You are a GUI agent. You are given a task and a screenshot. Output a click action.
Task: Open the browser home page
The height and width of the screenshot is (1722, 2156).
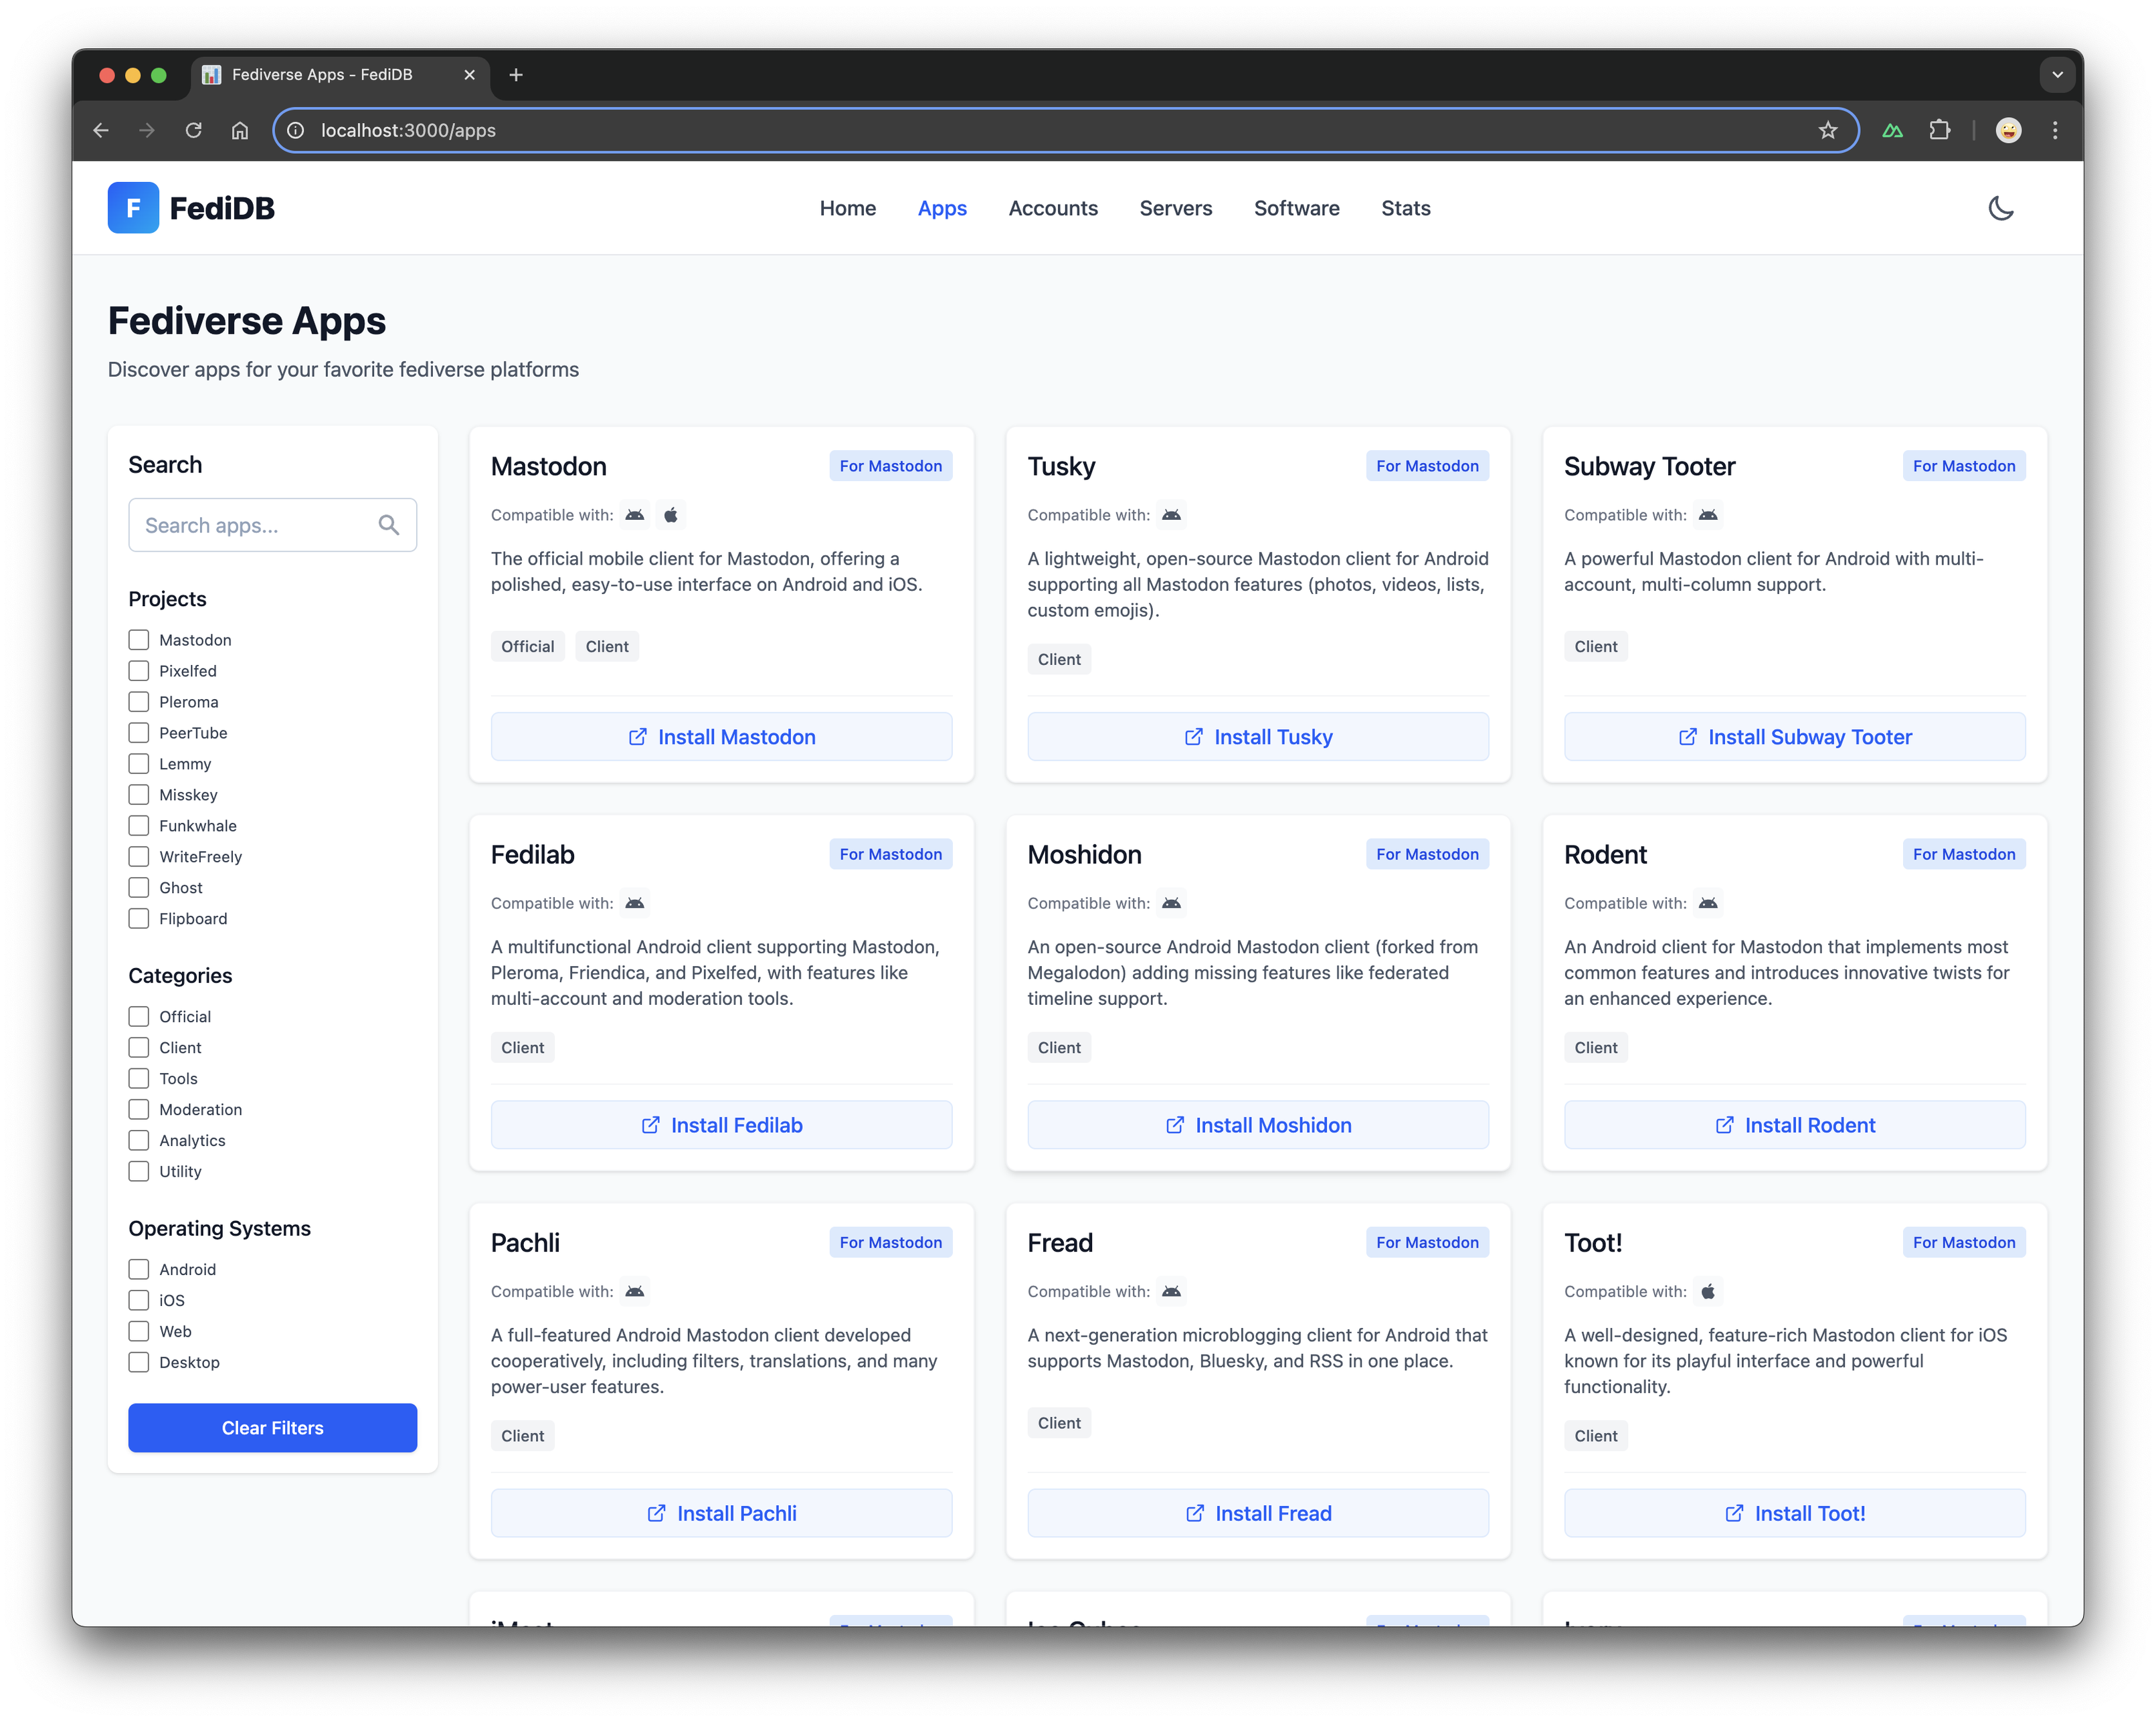coord(240,130)
